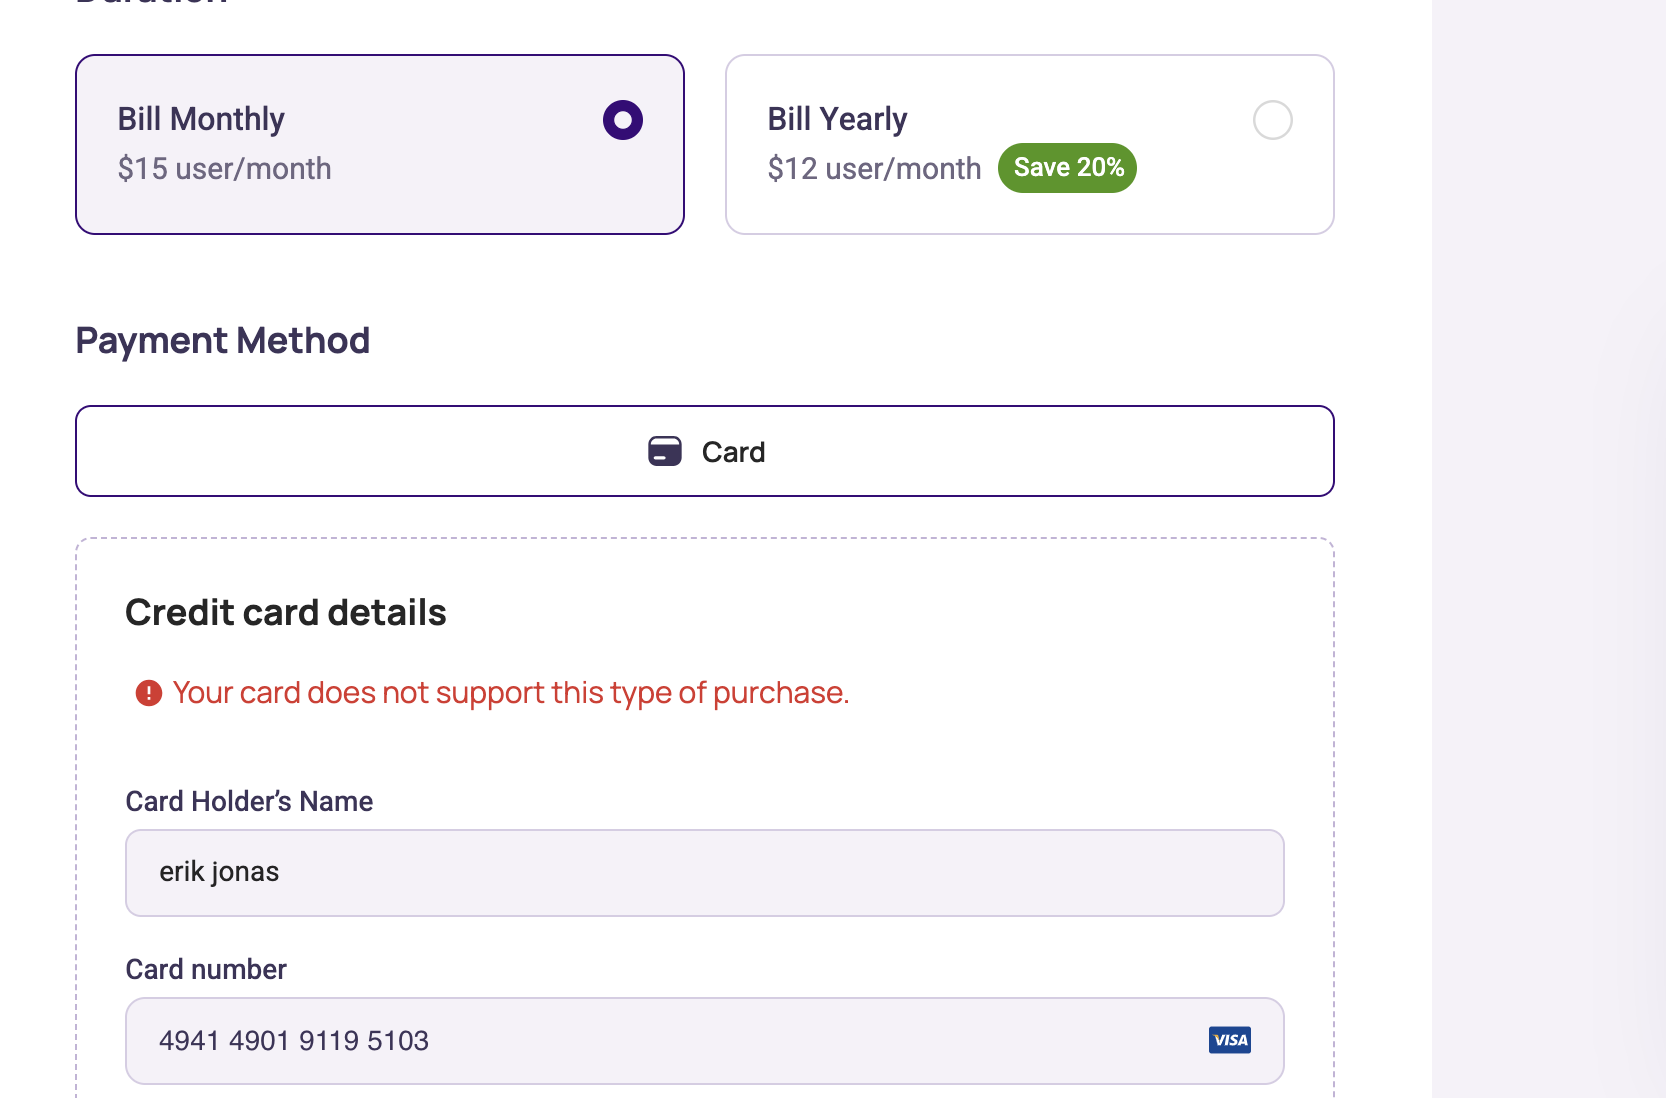
Task: Click the Bill Monthly plan title
Action: click(201, 119)
